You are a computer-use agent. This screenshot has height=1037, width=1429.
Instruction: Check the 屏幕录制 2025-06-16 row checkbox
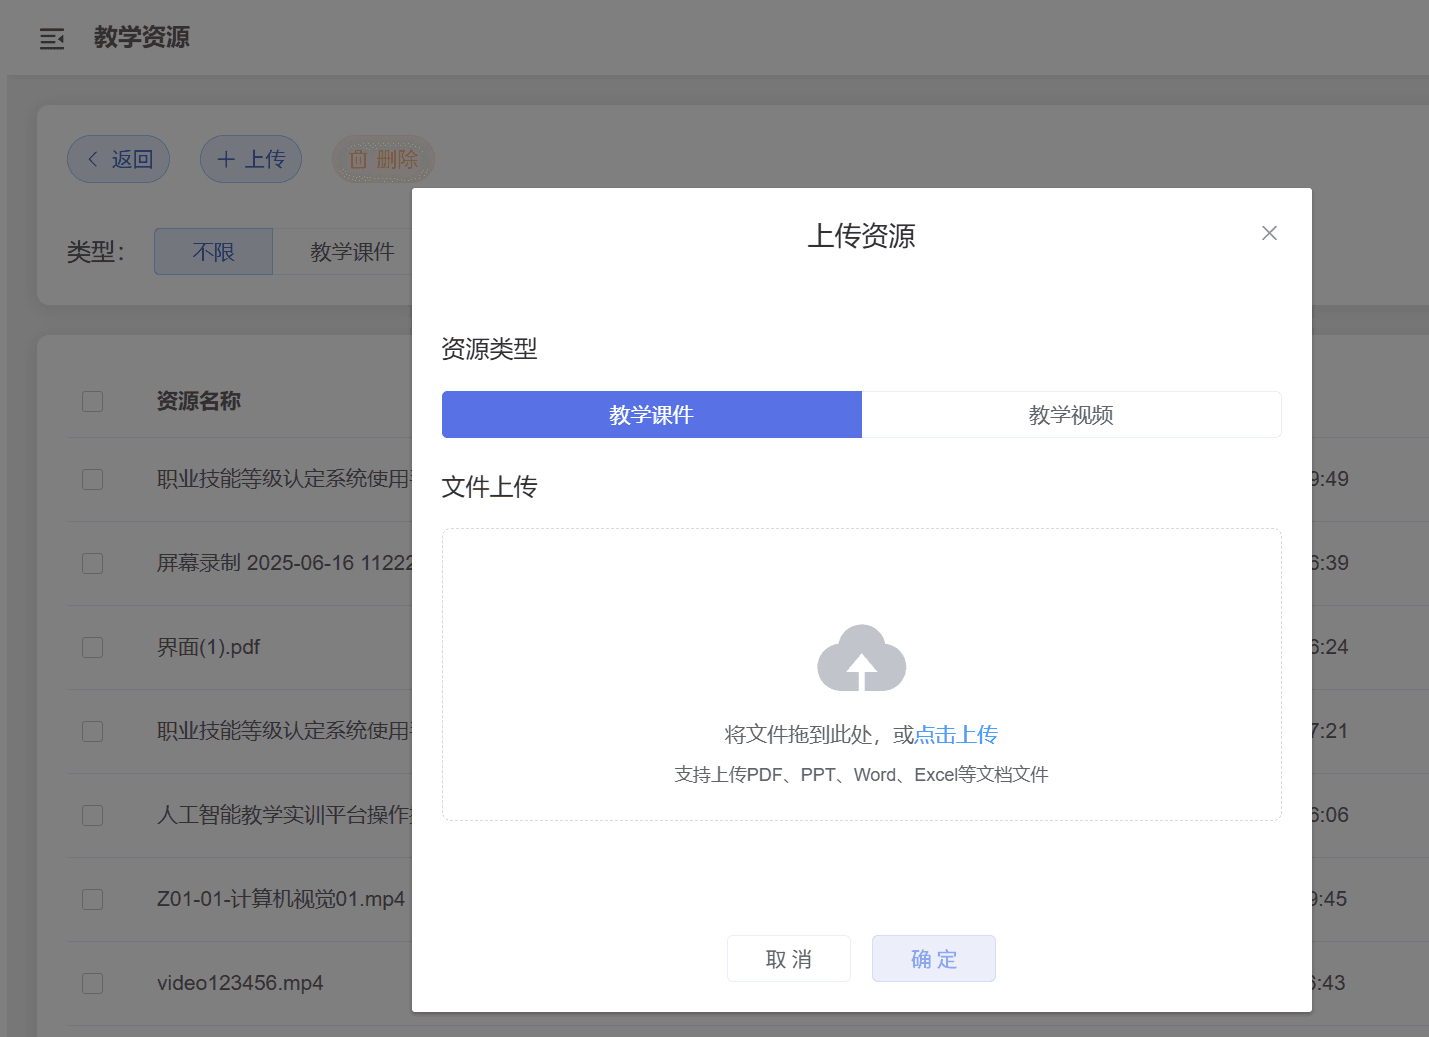pos(93,563)
